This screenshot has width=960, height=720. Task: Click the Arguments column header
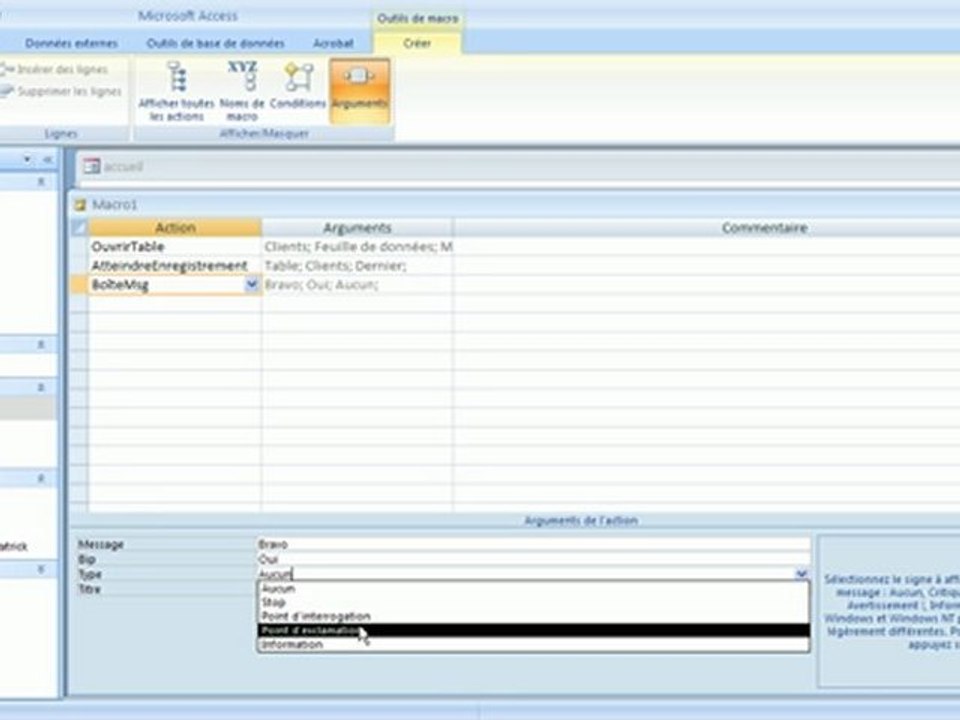click(x=357, y=228)
